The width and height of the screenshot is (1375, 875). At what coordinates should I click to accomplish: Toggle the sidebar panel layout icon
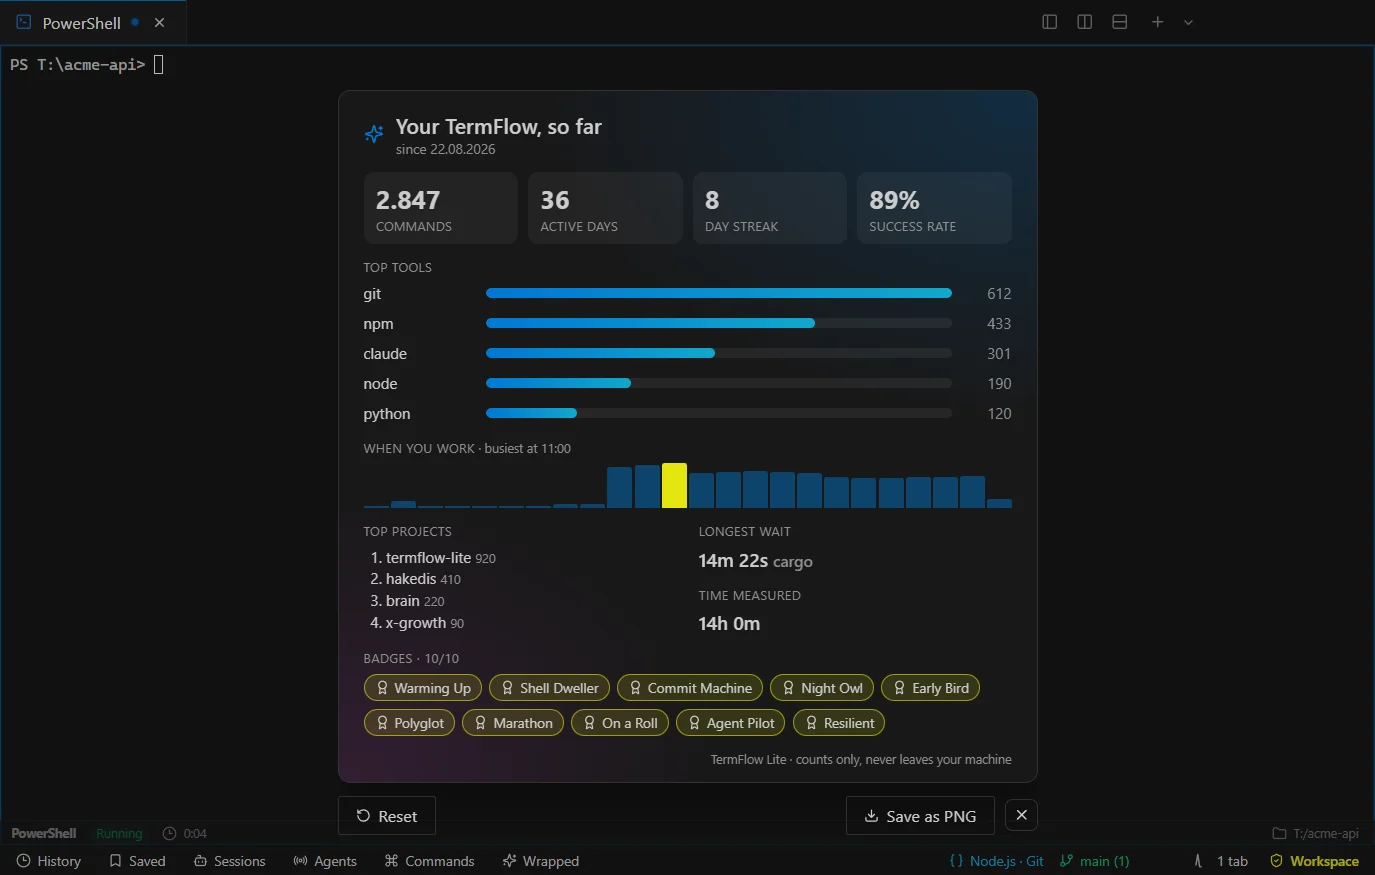(1049, 22)
